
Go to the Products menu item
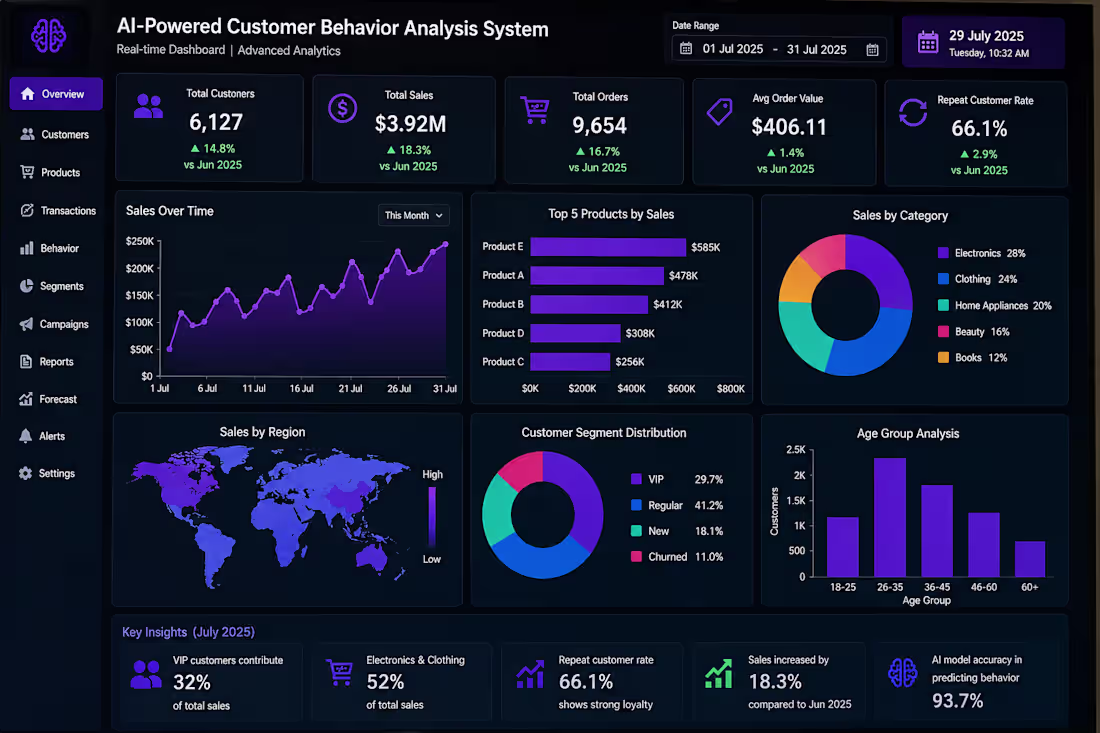(56, 172)
